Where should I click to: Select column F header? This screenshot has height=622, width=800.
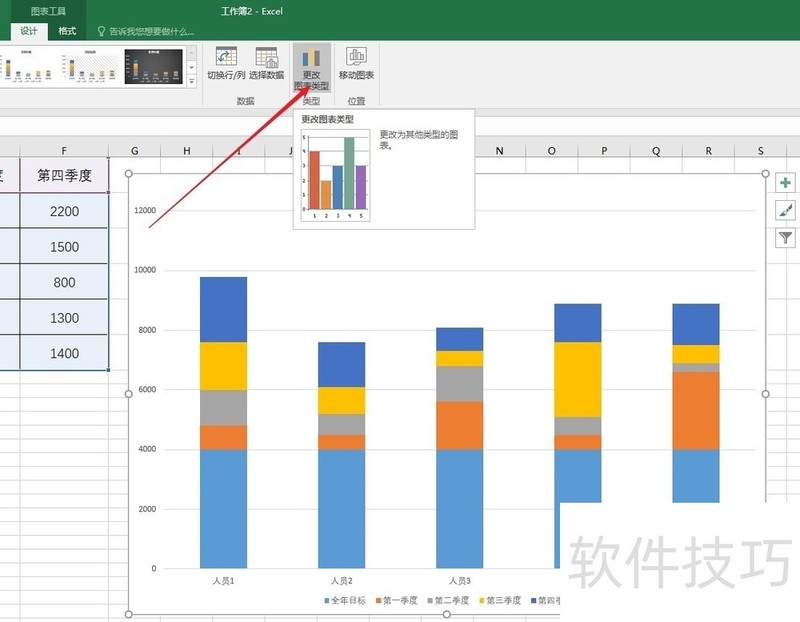point(64,151)
